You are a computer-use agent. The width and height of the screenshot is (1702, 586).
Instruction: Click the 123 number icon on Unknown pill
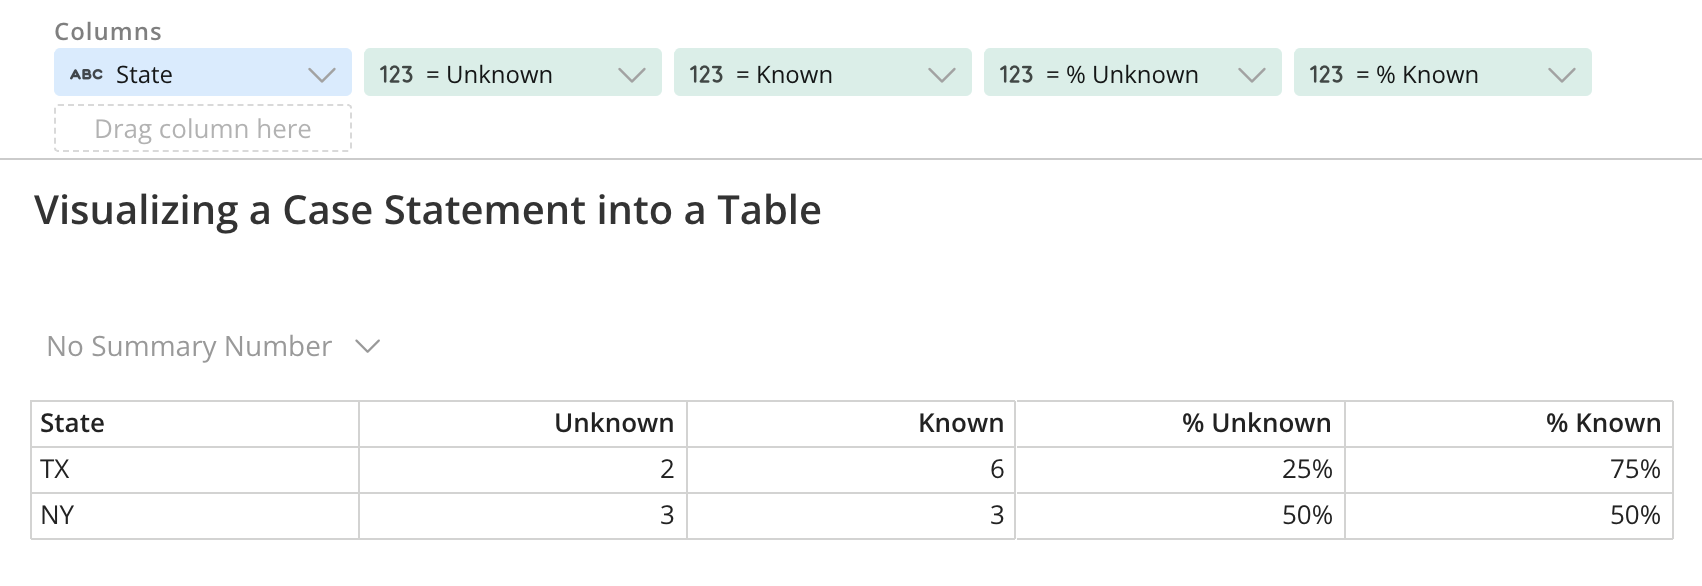[x=396, y=74]
